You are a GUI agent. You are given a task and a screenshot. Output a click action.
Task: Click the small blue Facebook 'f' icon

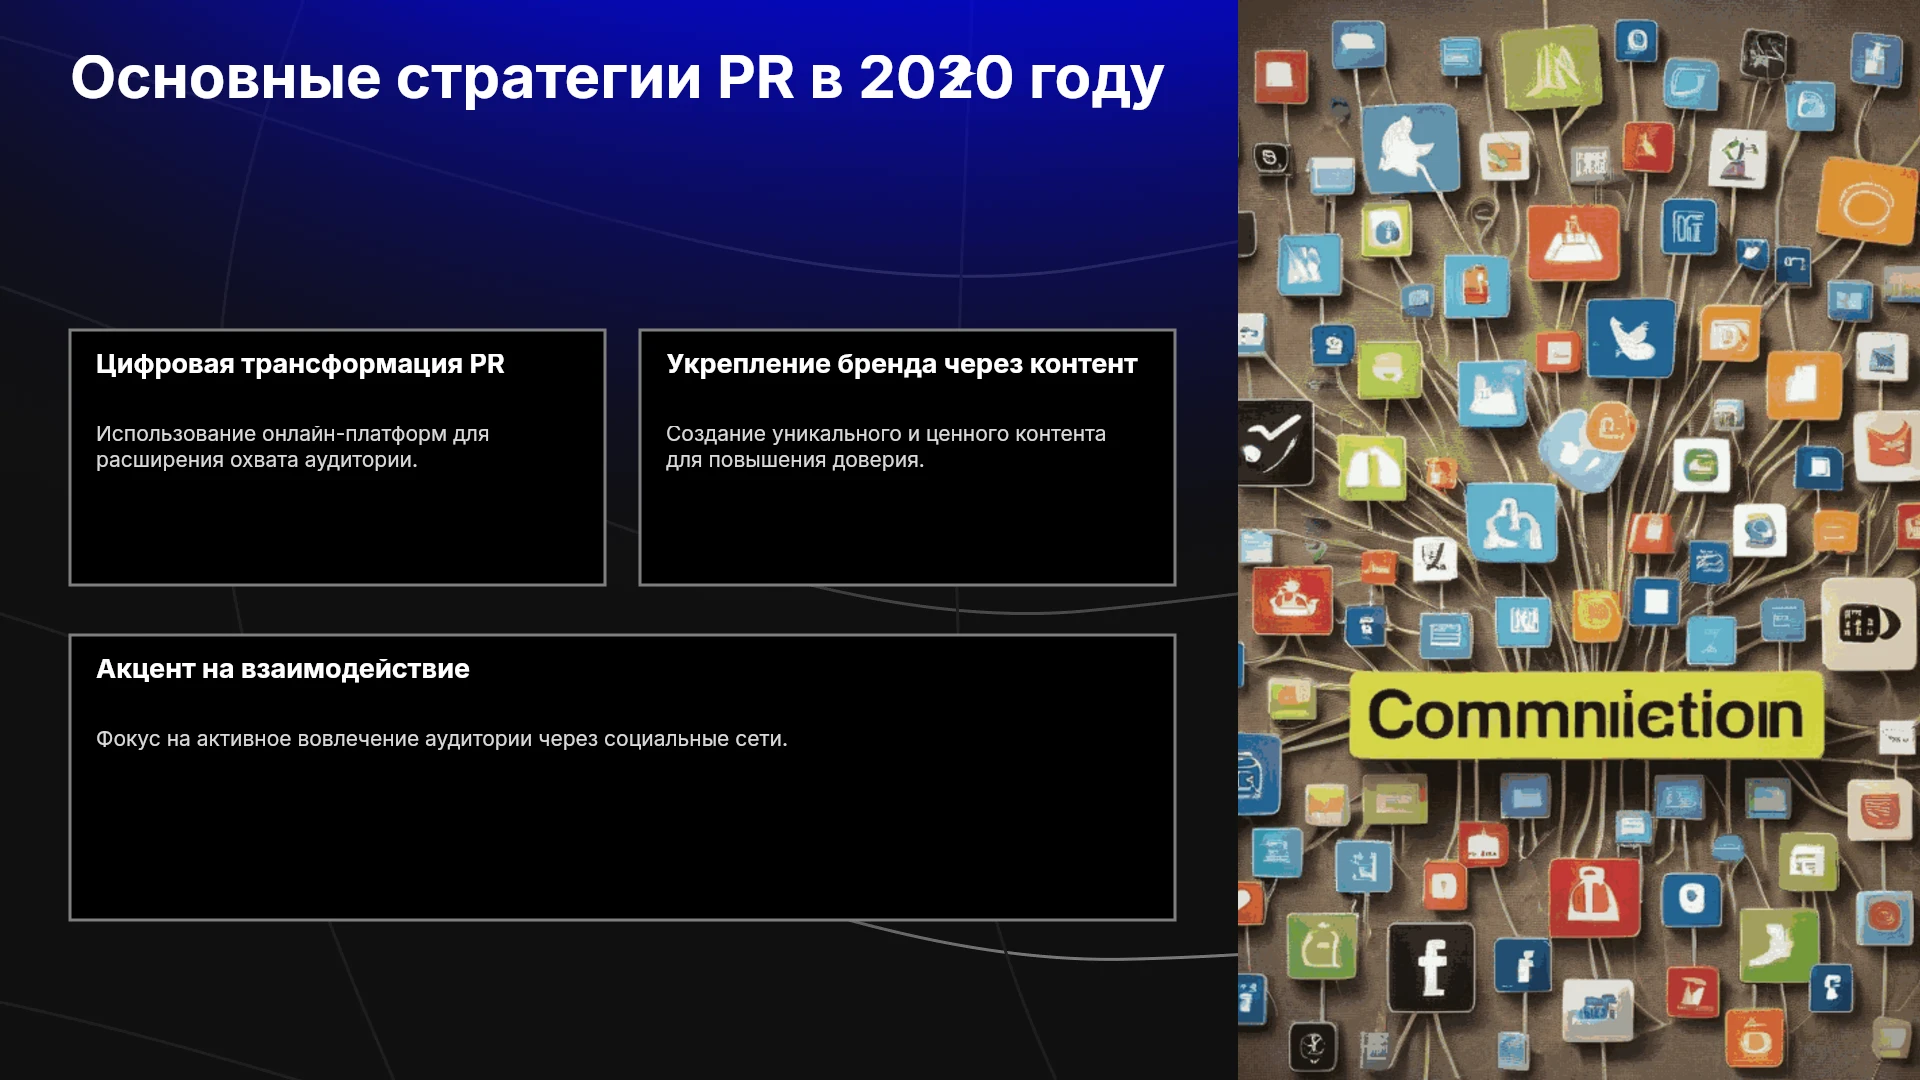[x=1524, y=964]
